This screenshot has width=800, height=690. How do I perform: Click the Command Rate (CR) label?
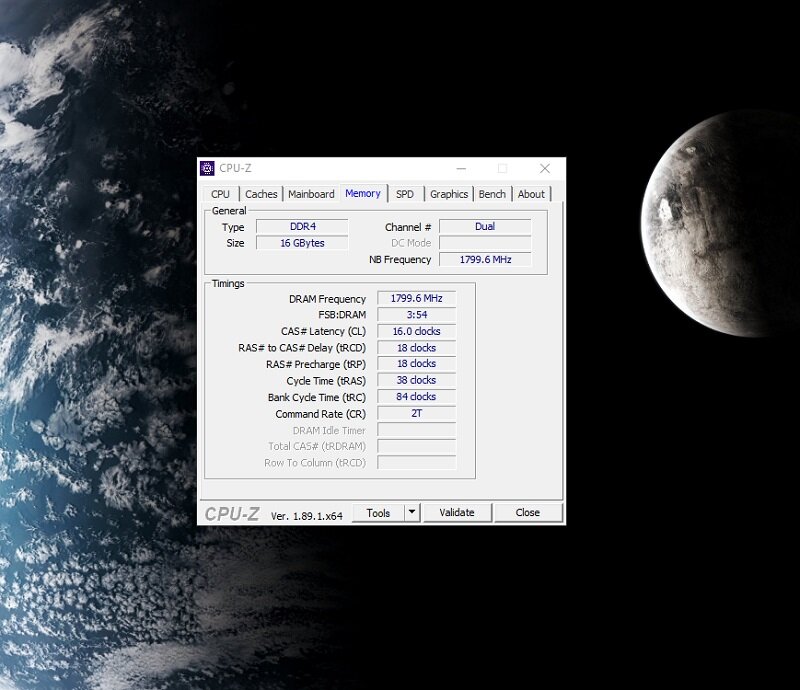pos(320,414)
